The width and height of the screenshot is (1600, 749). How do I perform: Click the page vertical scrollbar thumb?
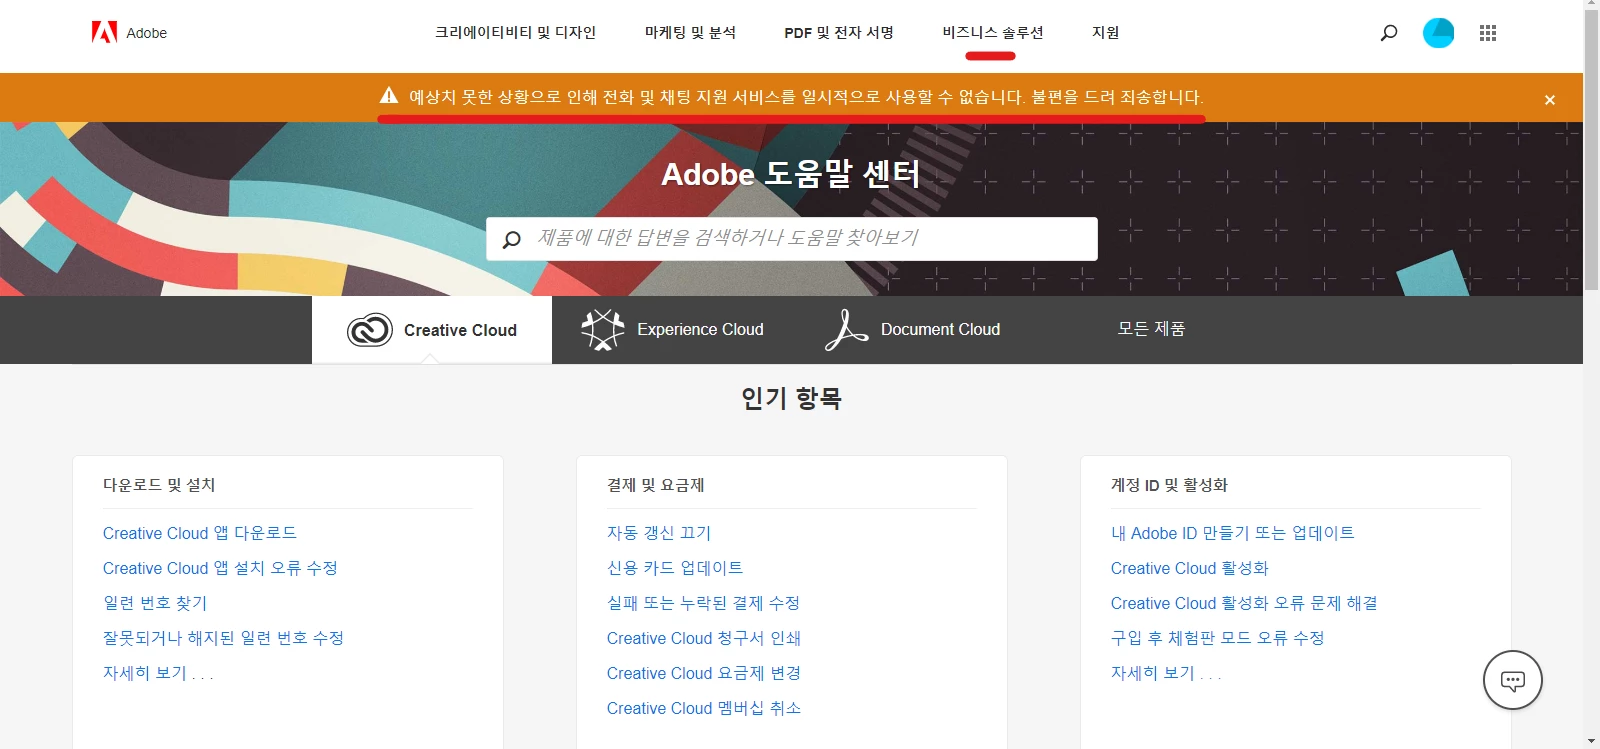1591,150
